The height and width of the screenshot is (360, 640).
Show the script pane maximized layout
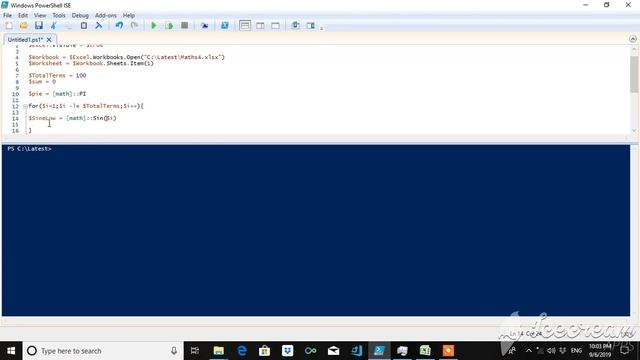[x=276, y=25]
